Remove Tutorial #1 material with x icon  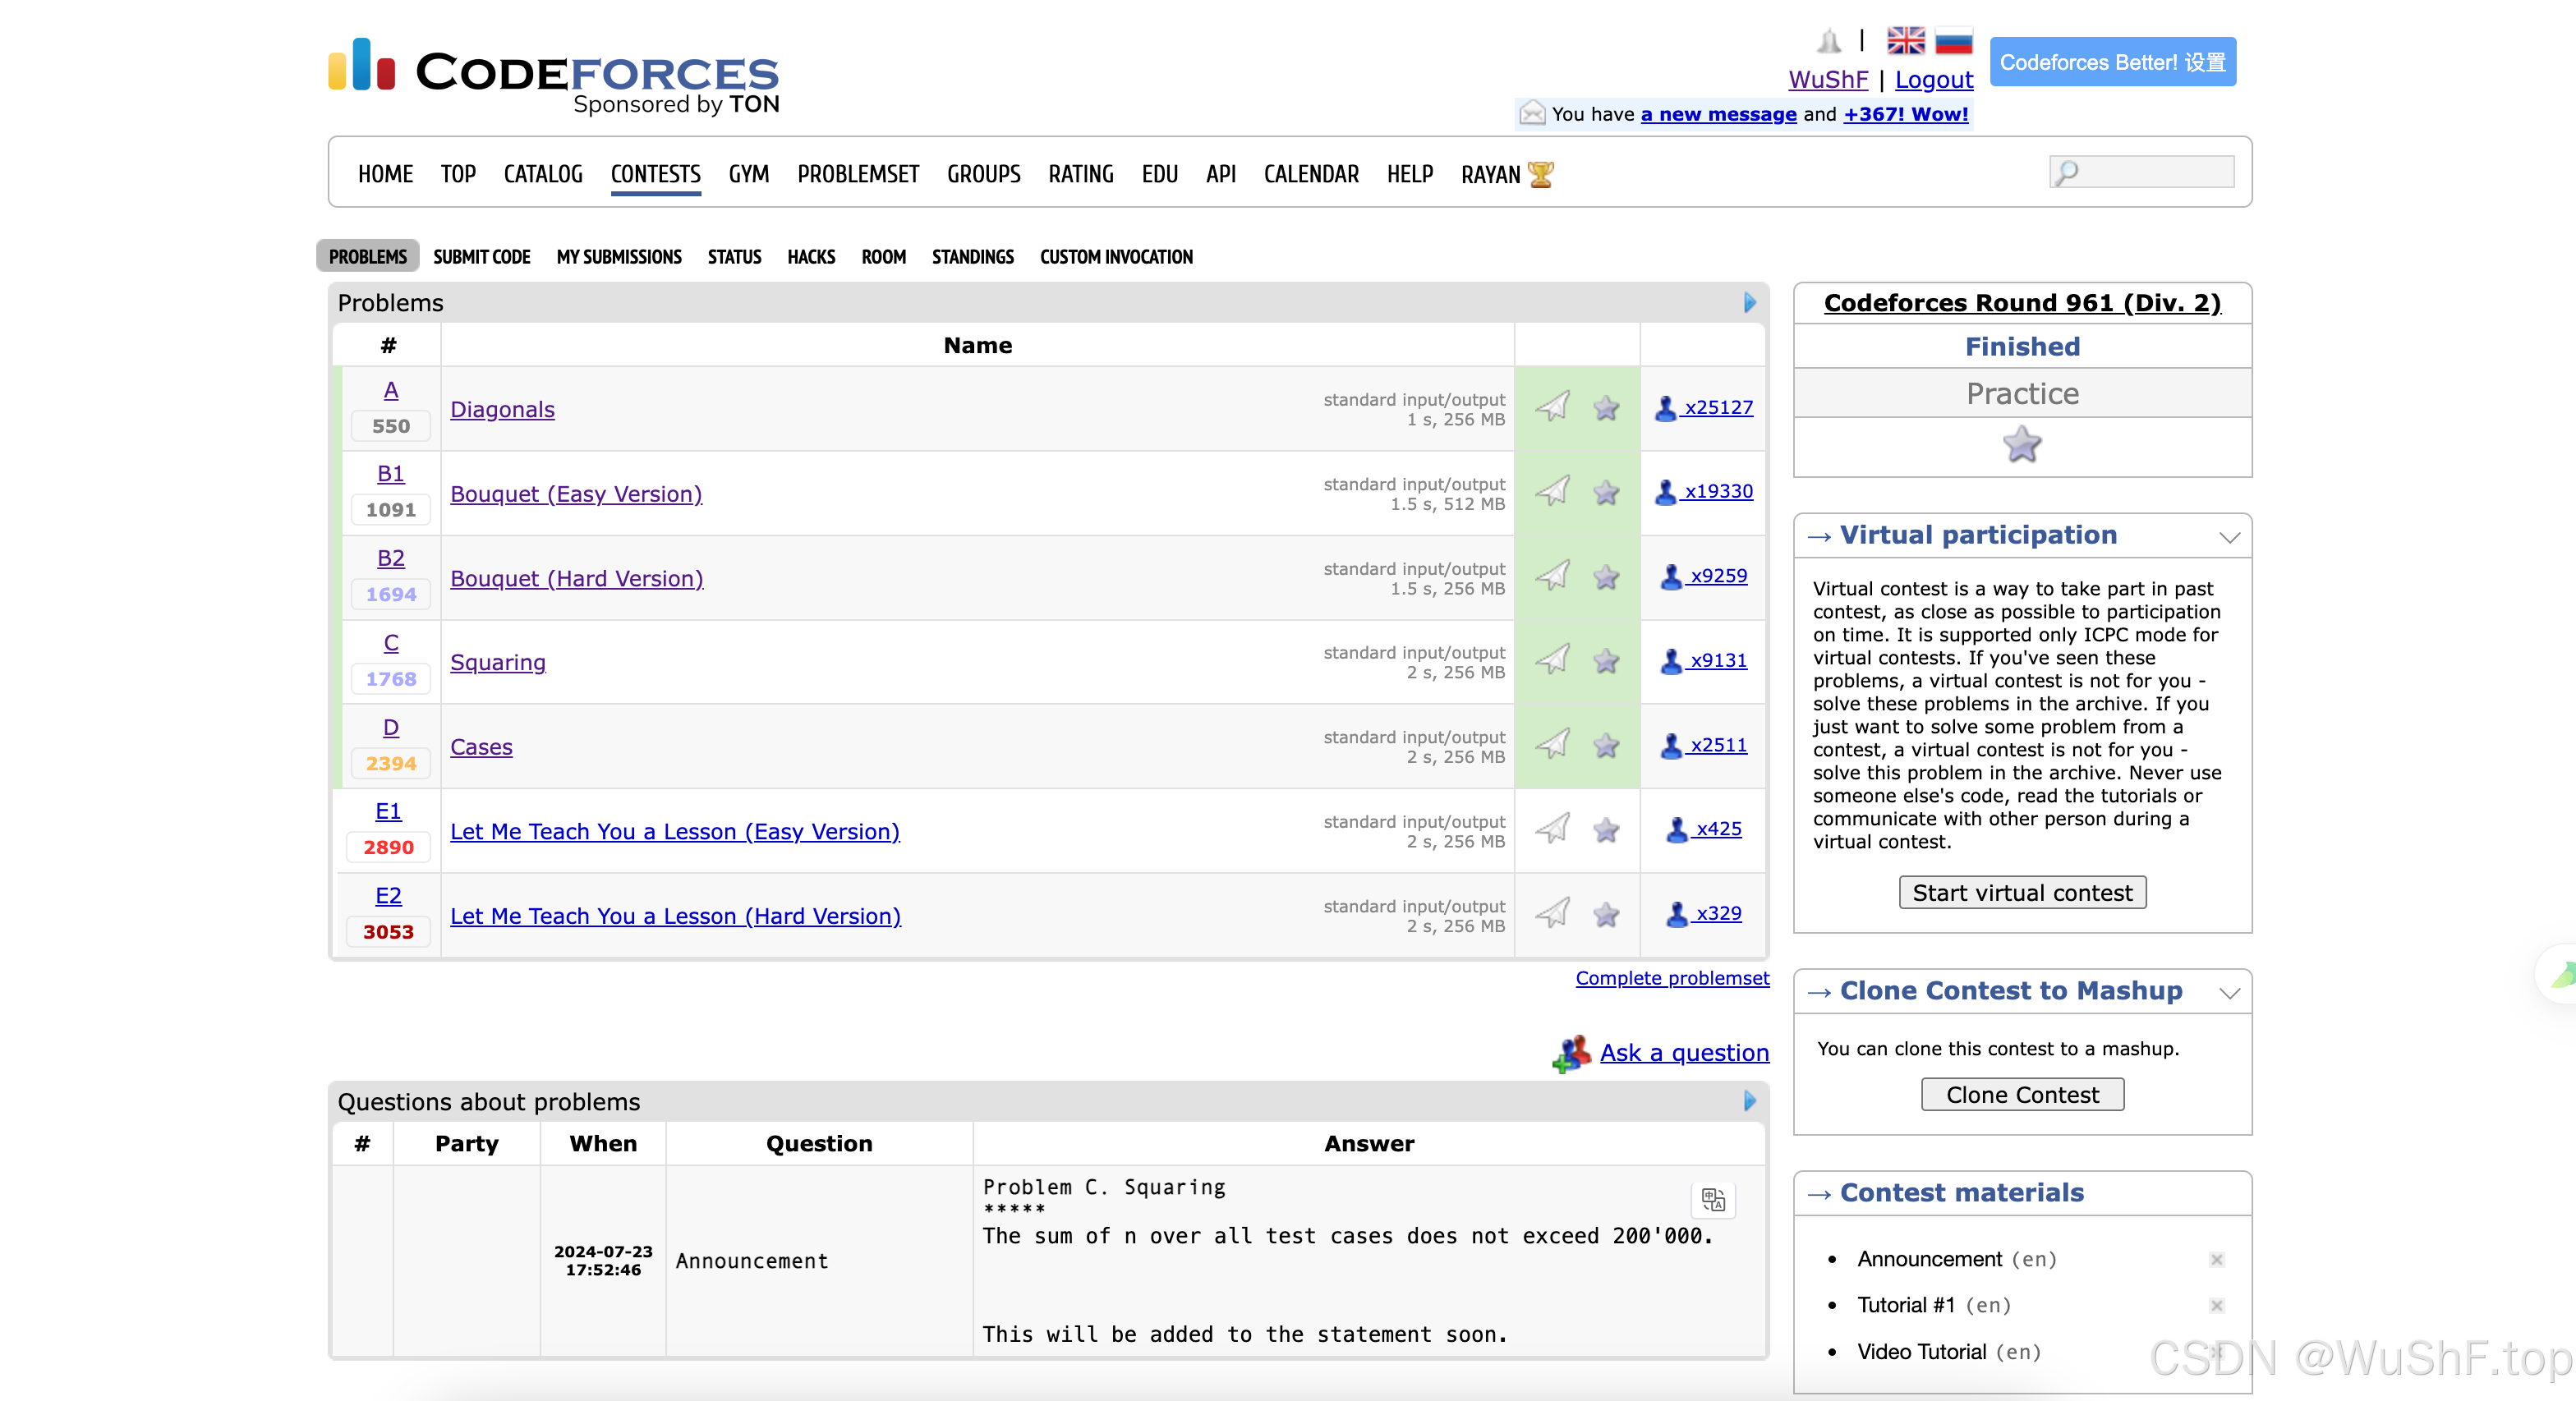(2216, 1306)
